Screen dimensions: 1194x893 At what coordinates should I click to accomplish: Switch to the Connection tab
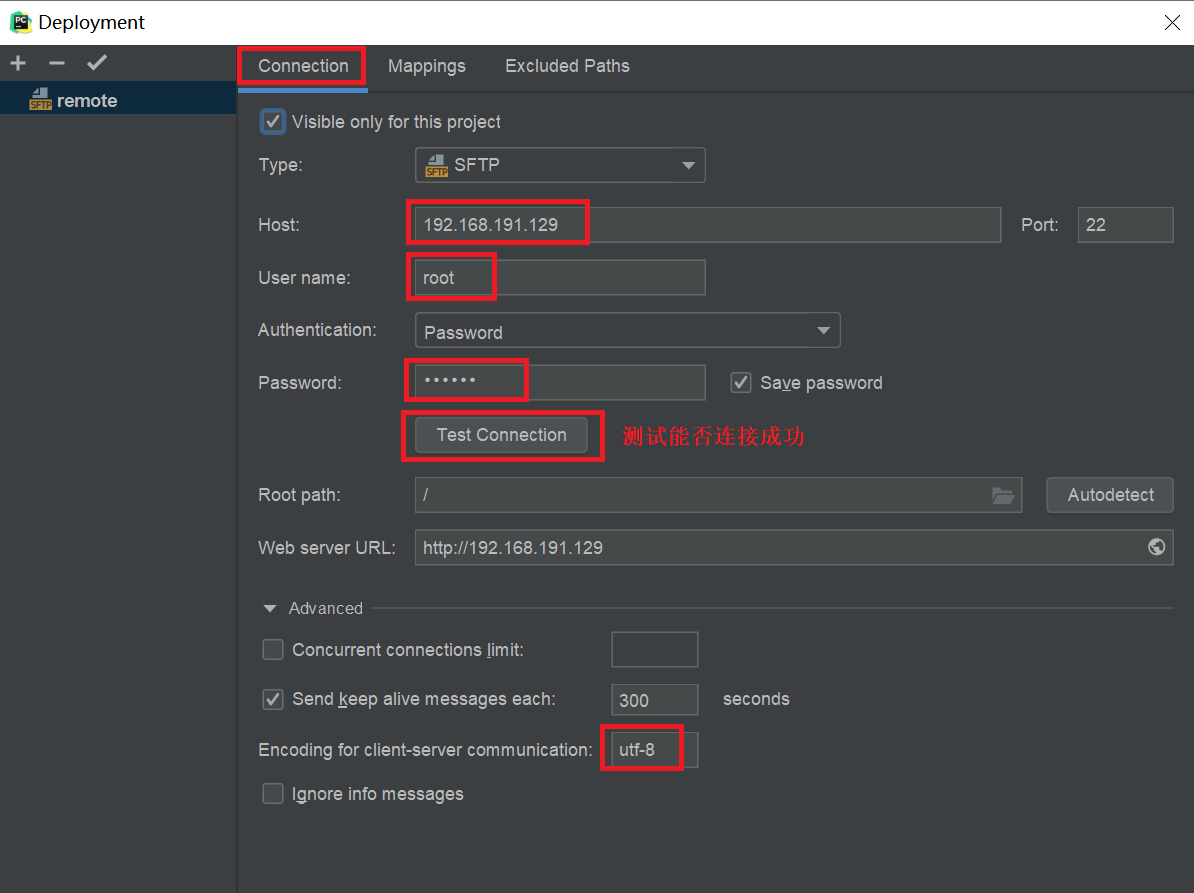[303, 66]
